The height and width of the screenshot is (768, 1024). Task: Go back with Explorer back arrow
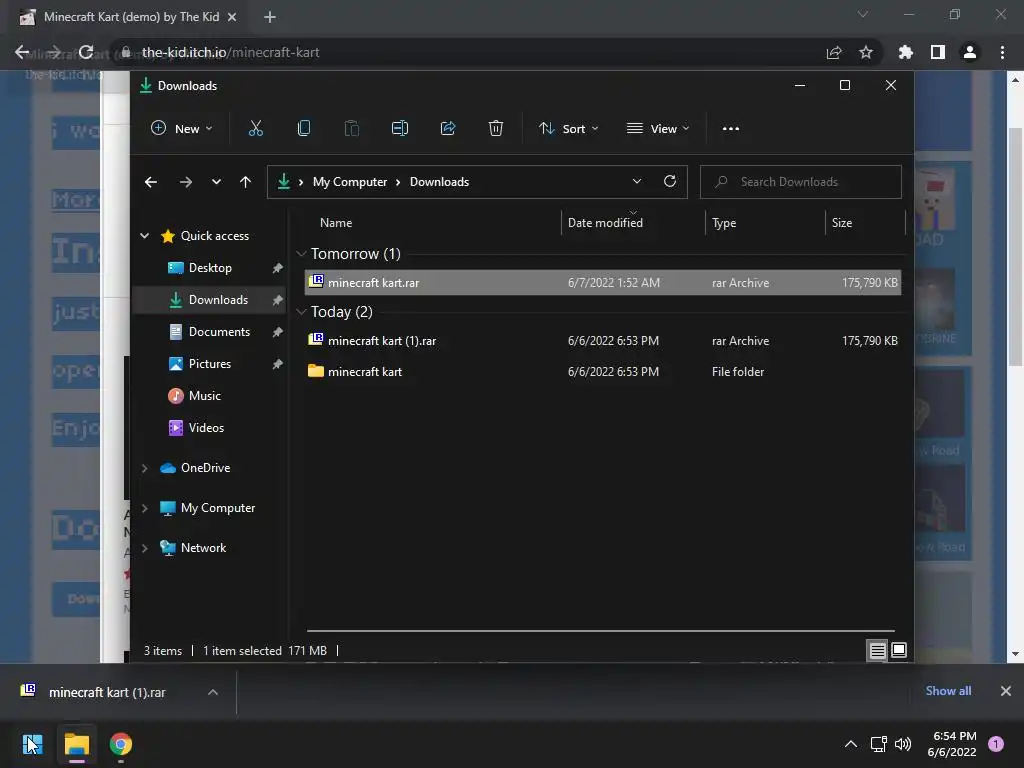tap(151, 182)
